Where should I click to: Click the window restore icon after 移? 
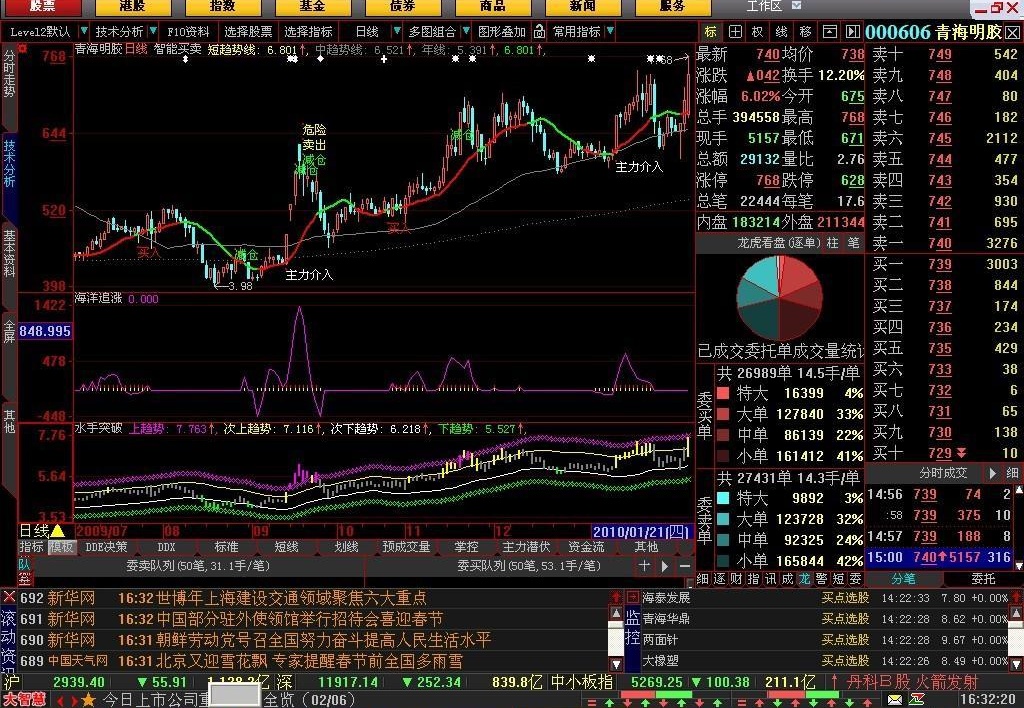(829, 32)
